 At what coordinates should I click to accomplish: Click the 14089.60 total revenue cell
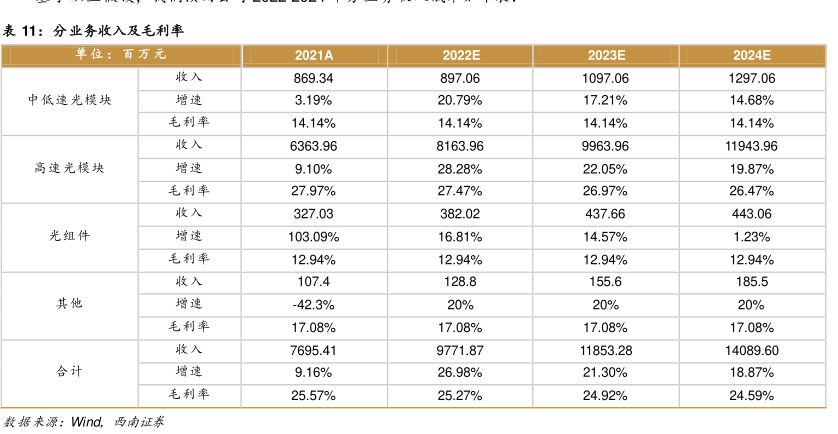(x=753, y=350)
